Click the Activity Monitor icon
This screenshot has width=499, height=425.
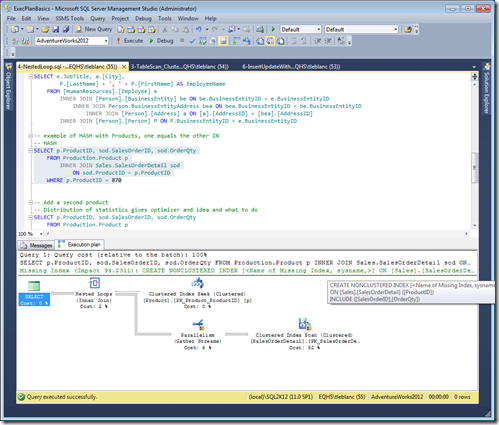point(260,29)
